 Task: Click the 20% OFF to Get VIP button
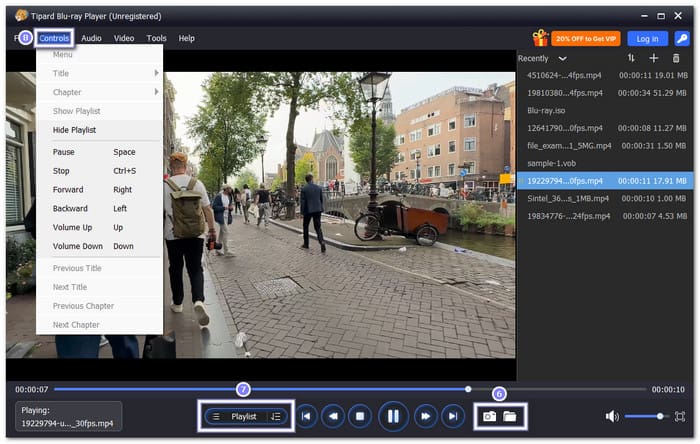(586, 39)
